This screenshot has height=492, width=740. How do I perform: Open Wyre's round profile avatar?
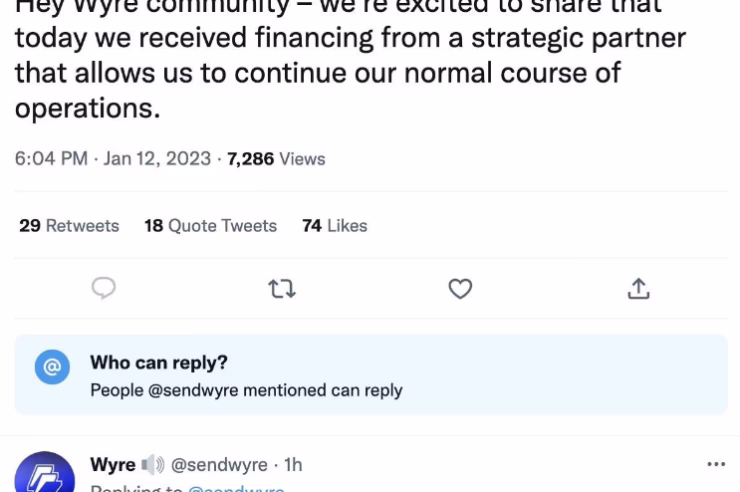point(45,472)
